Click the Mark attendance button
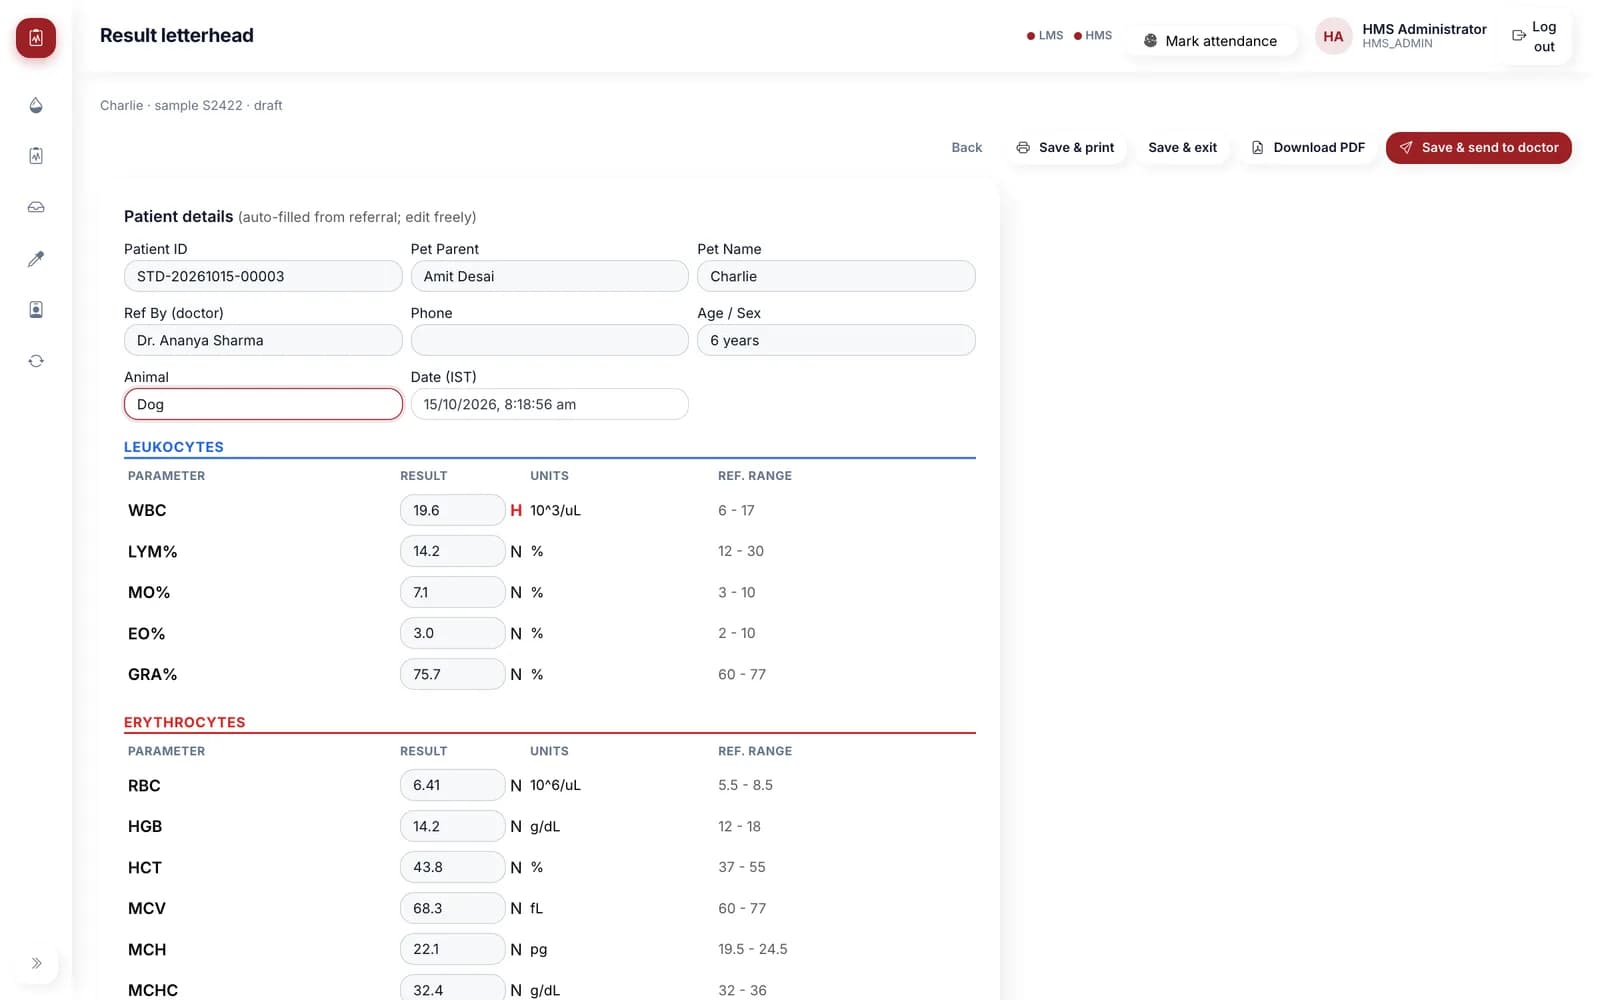 (1210, 41)
